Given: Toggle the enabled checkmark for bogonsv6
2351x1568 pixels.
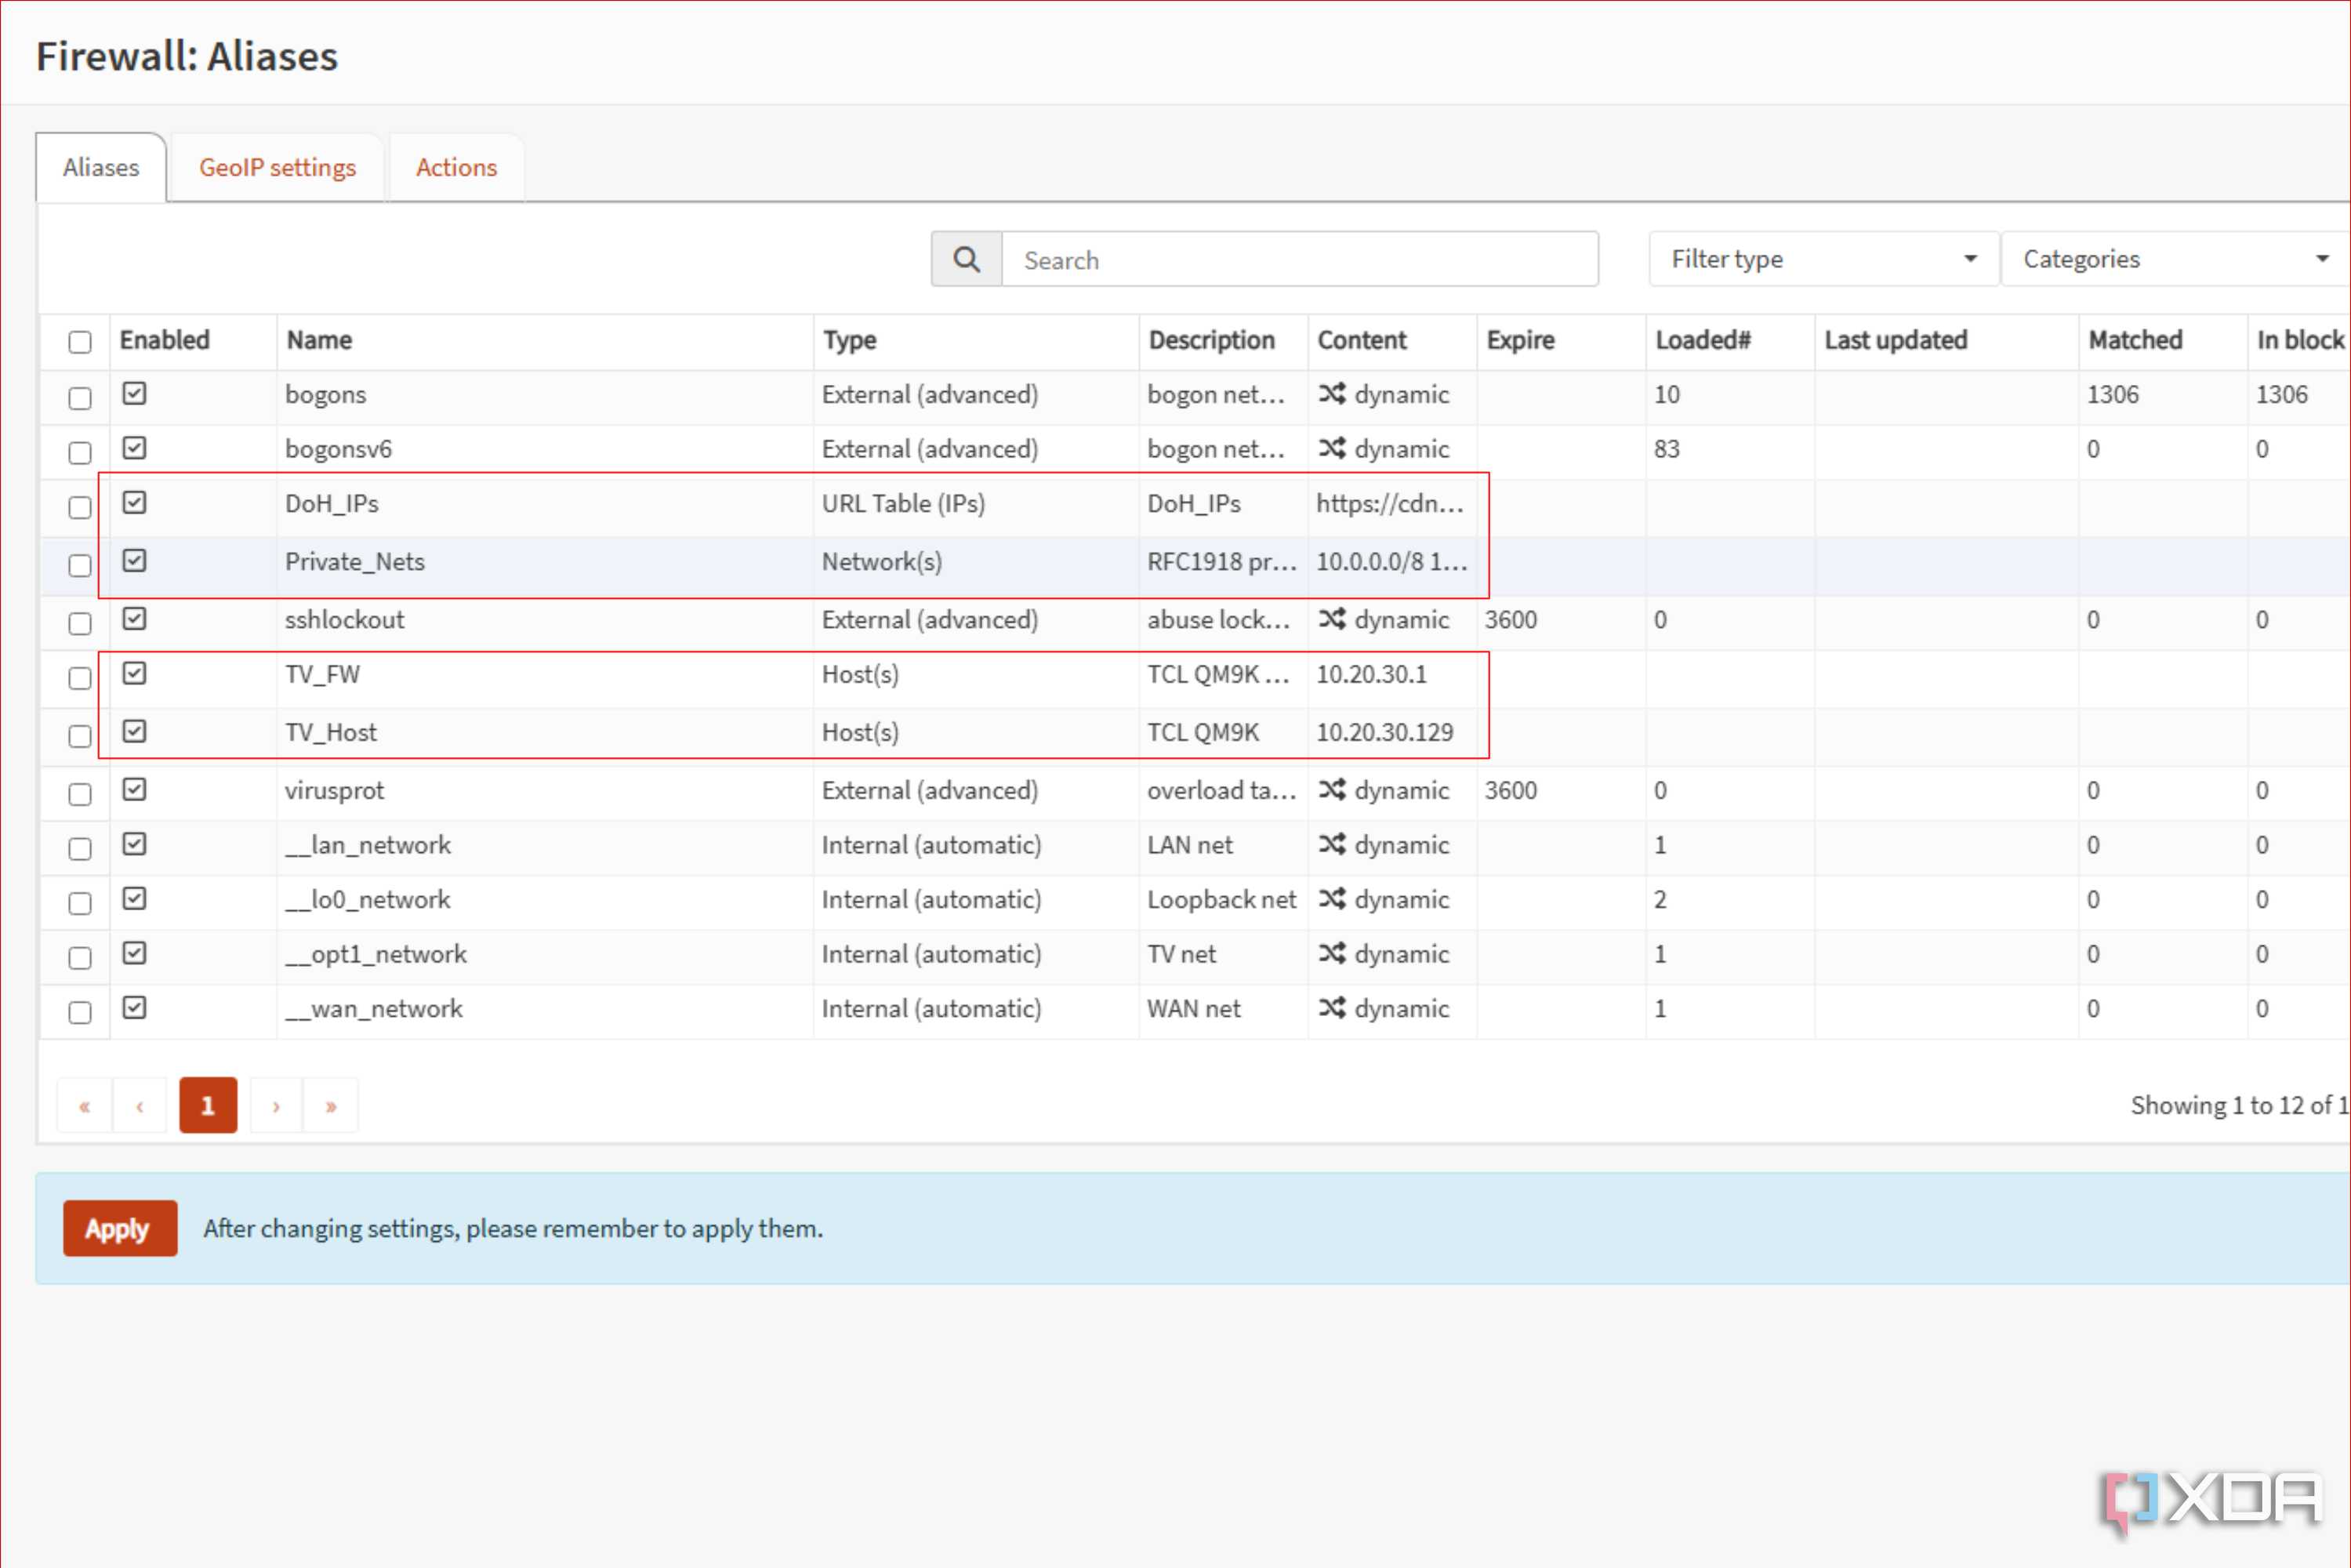Looking at the screenshot, I should [x=134, y=447].
